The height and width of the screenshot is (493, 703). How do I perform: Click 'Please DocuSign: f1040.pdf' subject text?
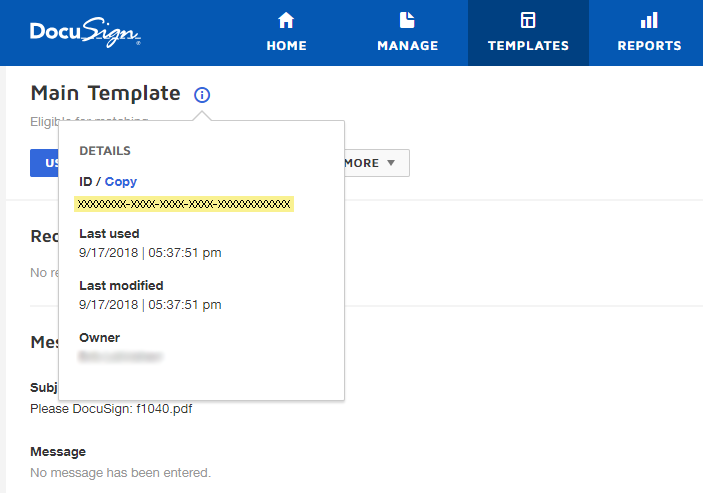click(111, 409)
